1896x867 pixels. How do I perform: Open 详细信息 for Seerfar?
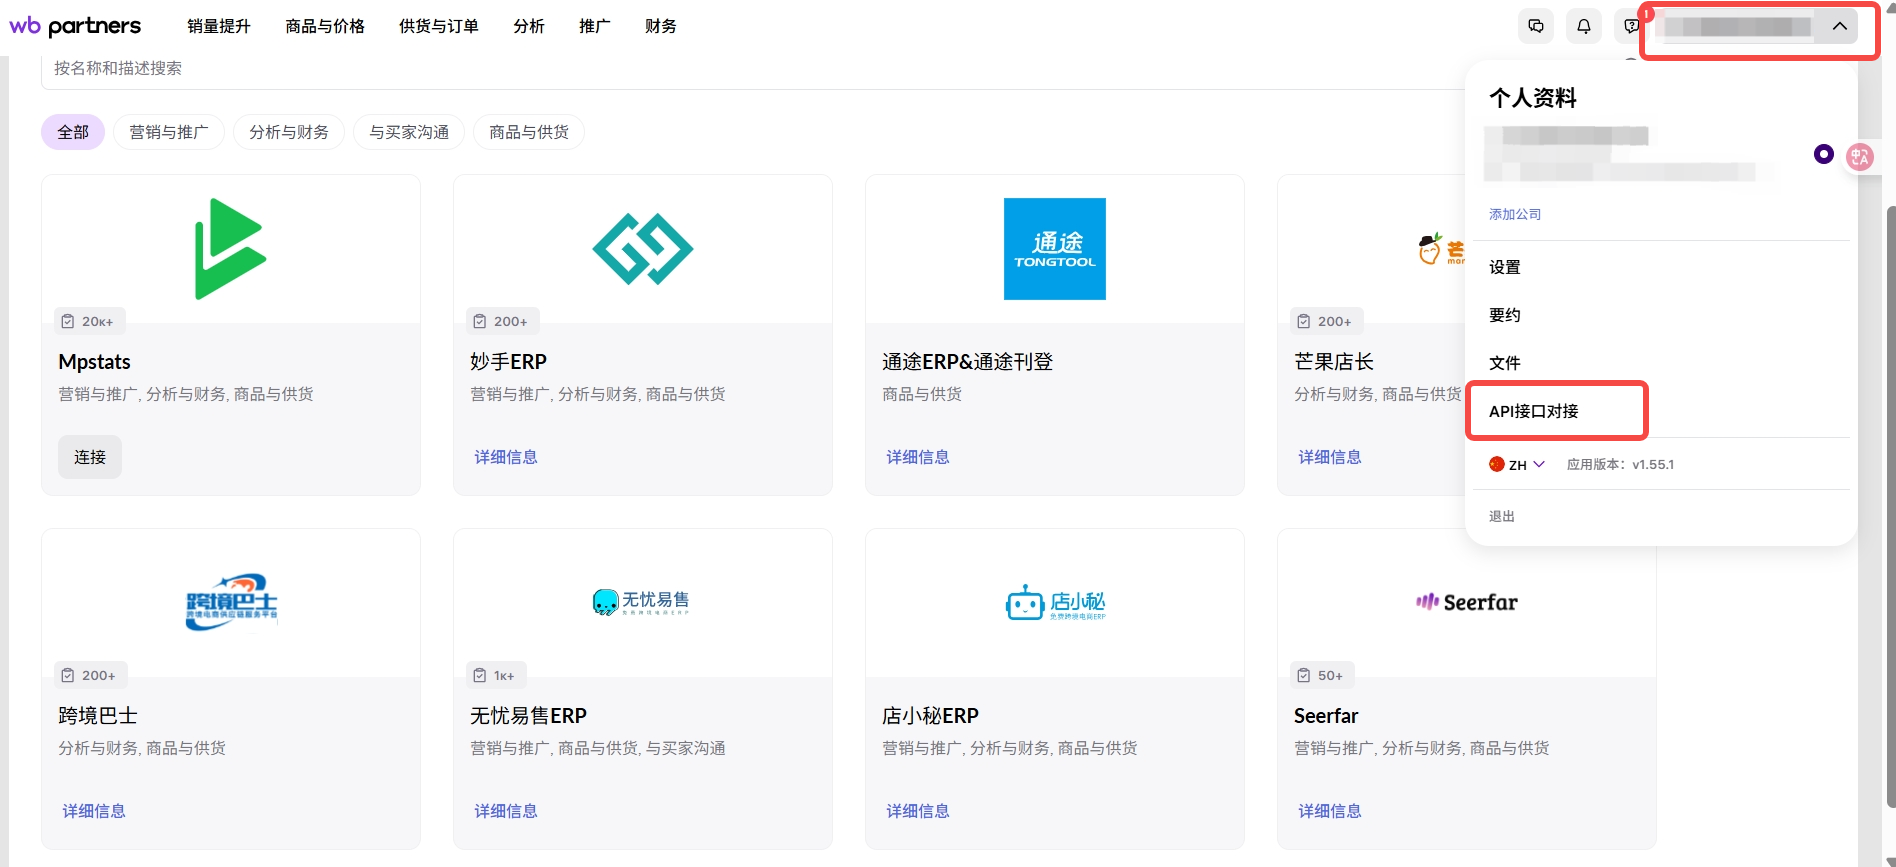(1330, 811)
